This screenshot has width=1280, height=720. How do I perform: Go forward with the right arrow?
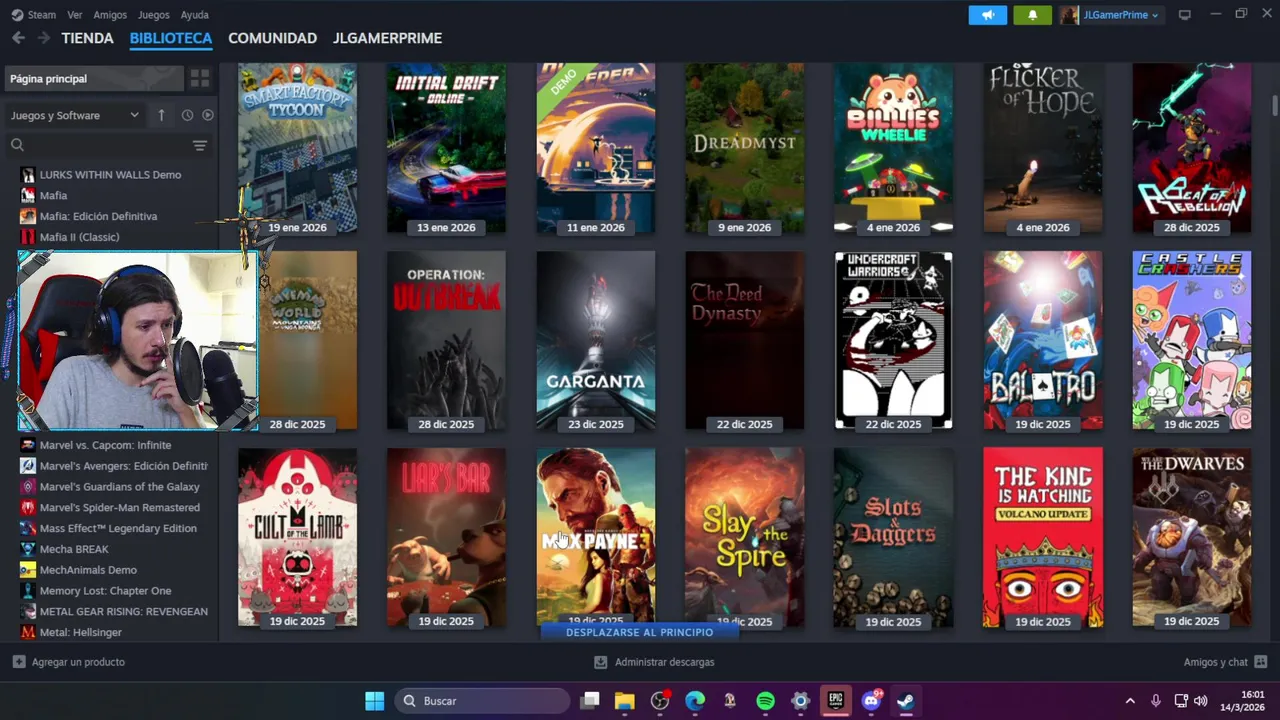[43, 38]
